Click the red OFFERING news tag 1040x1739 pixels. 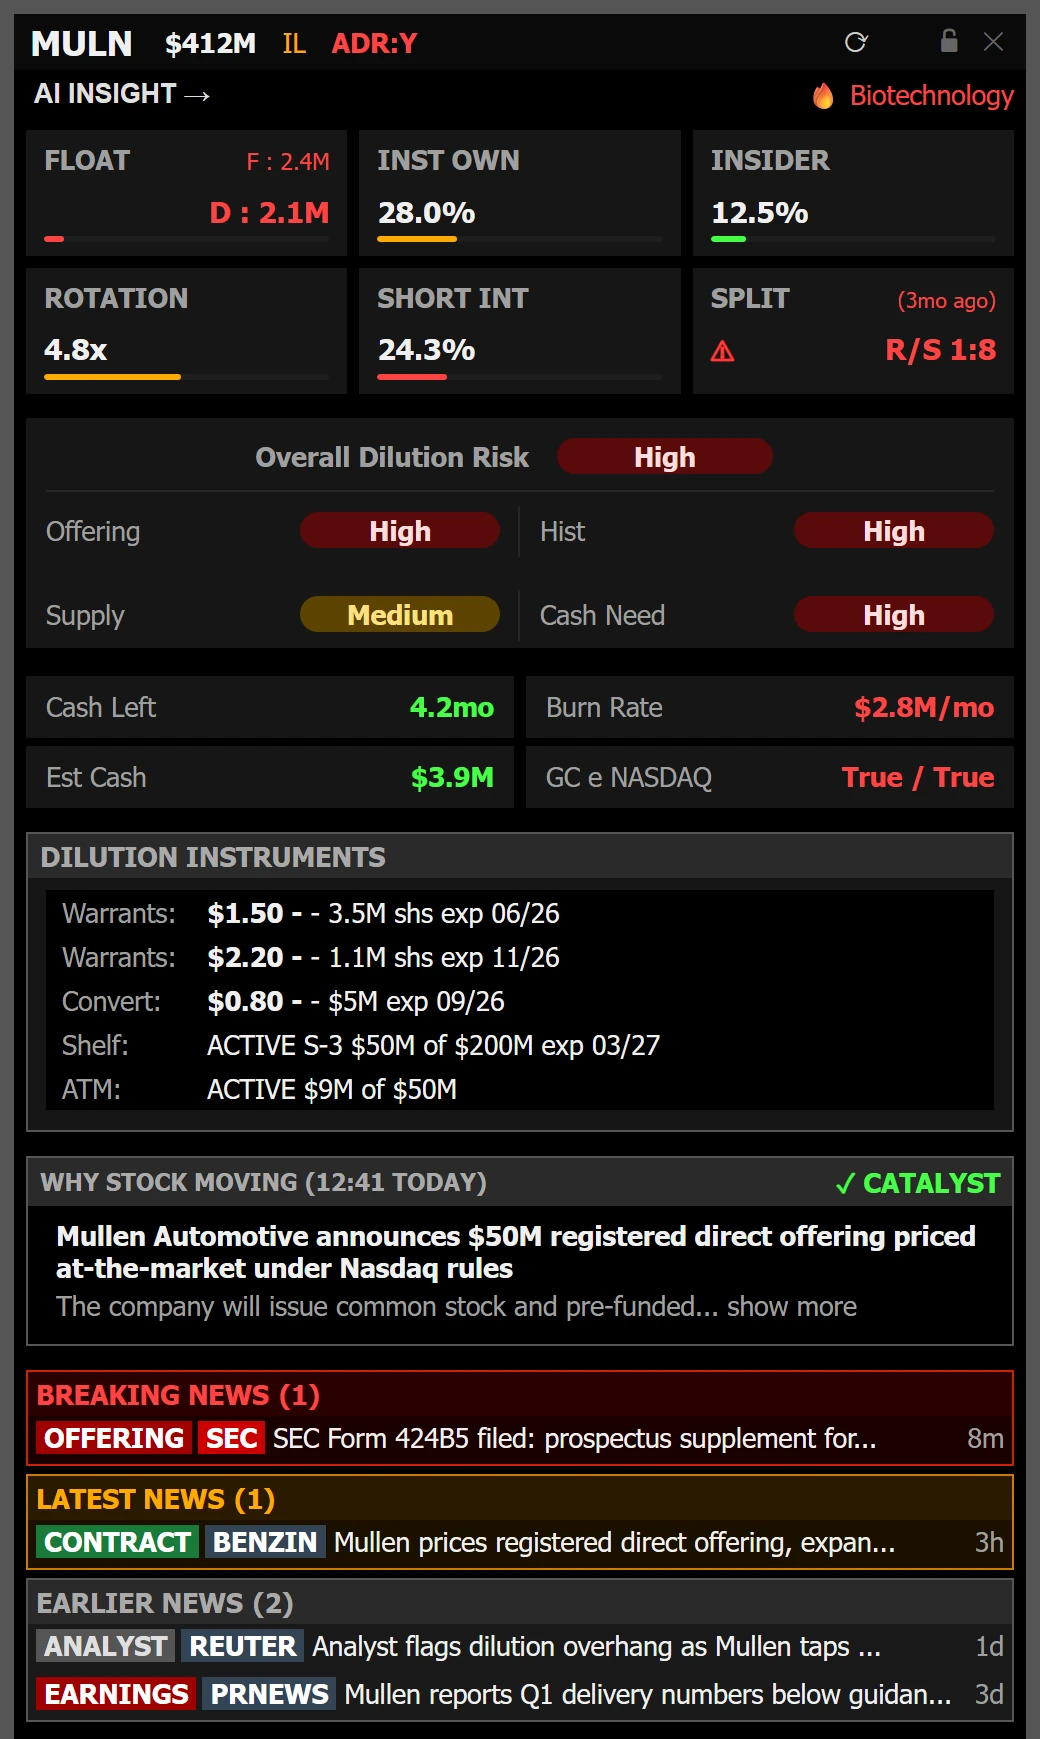pyautogui.click(x=115, y=1439)
